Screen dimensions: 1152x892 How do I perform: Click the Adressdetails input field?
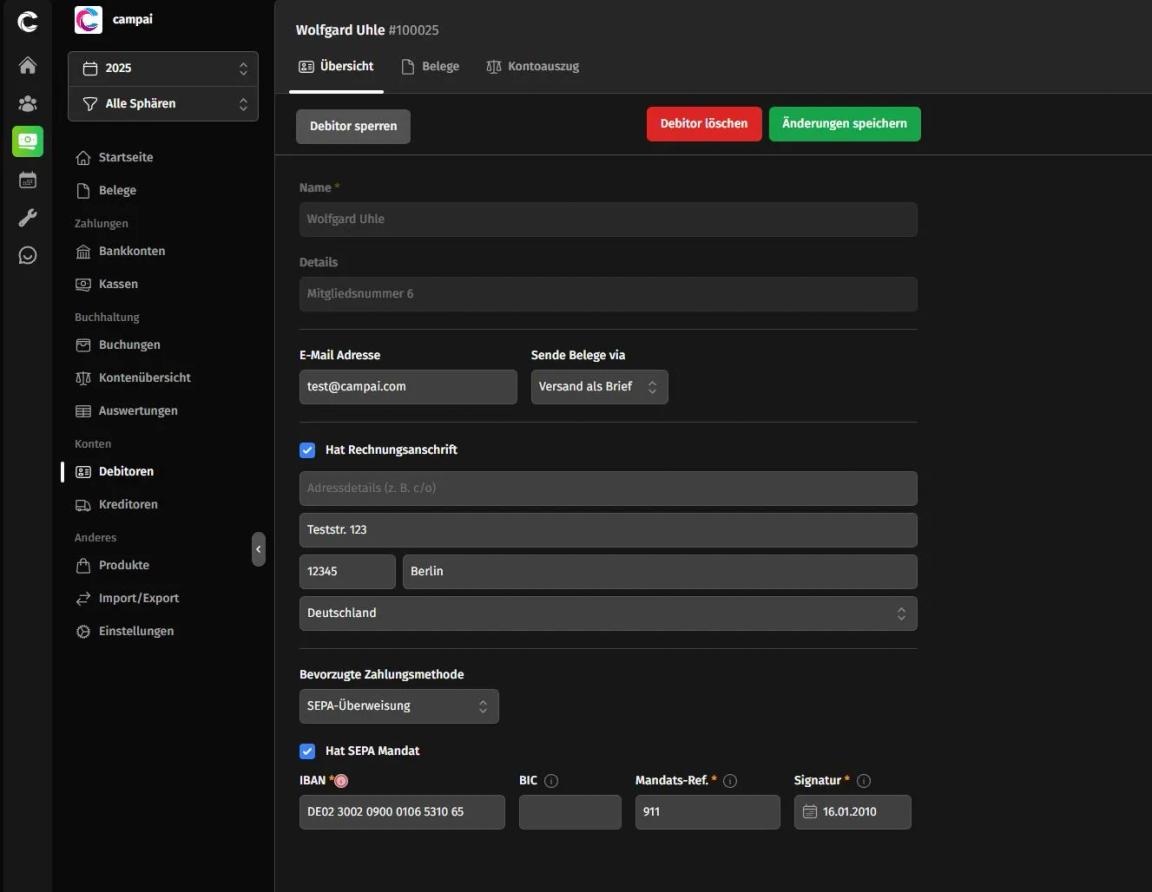click(x=608, y=488)
